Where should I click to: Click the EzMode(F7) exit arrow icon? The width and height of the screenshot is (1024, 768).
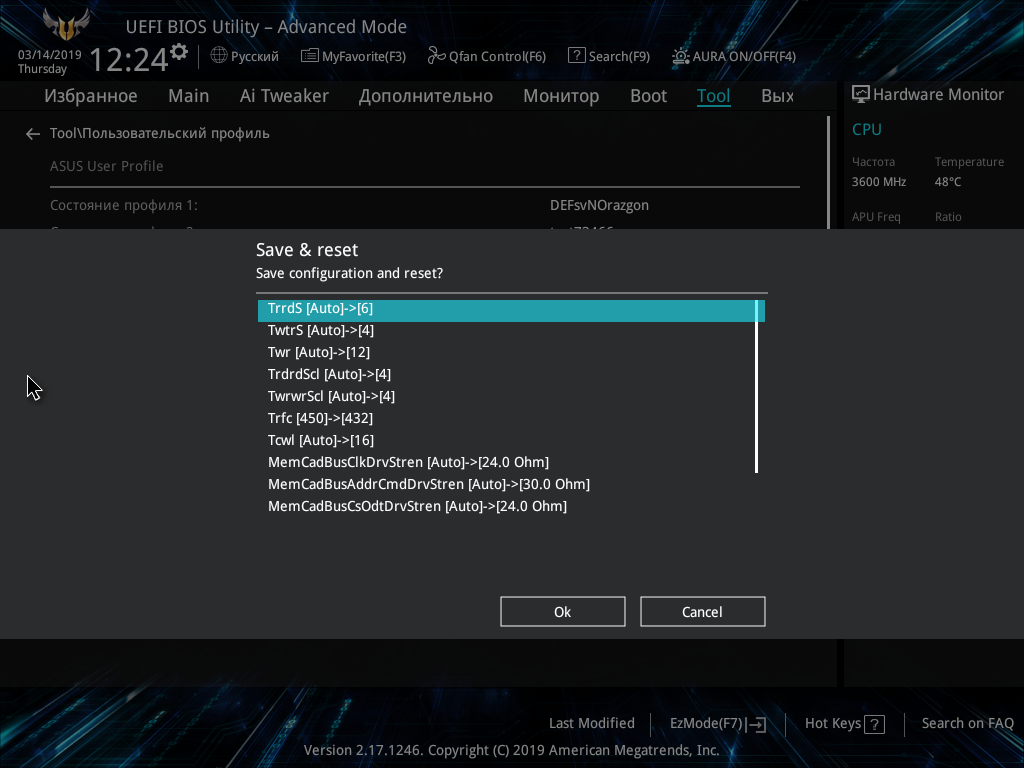point(757,724)
